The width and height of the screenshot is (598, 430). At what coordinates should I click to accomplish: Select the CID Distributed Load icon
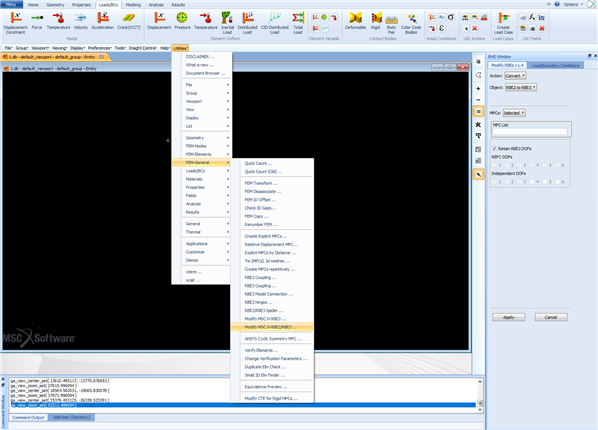(275, 23)
